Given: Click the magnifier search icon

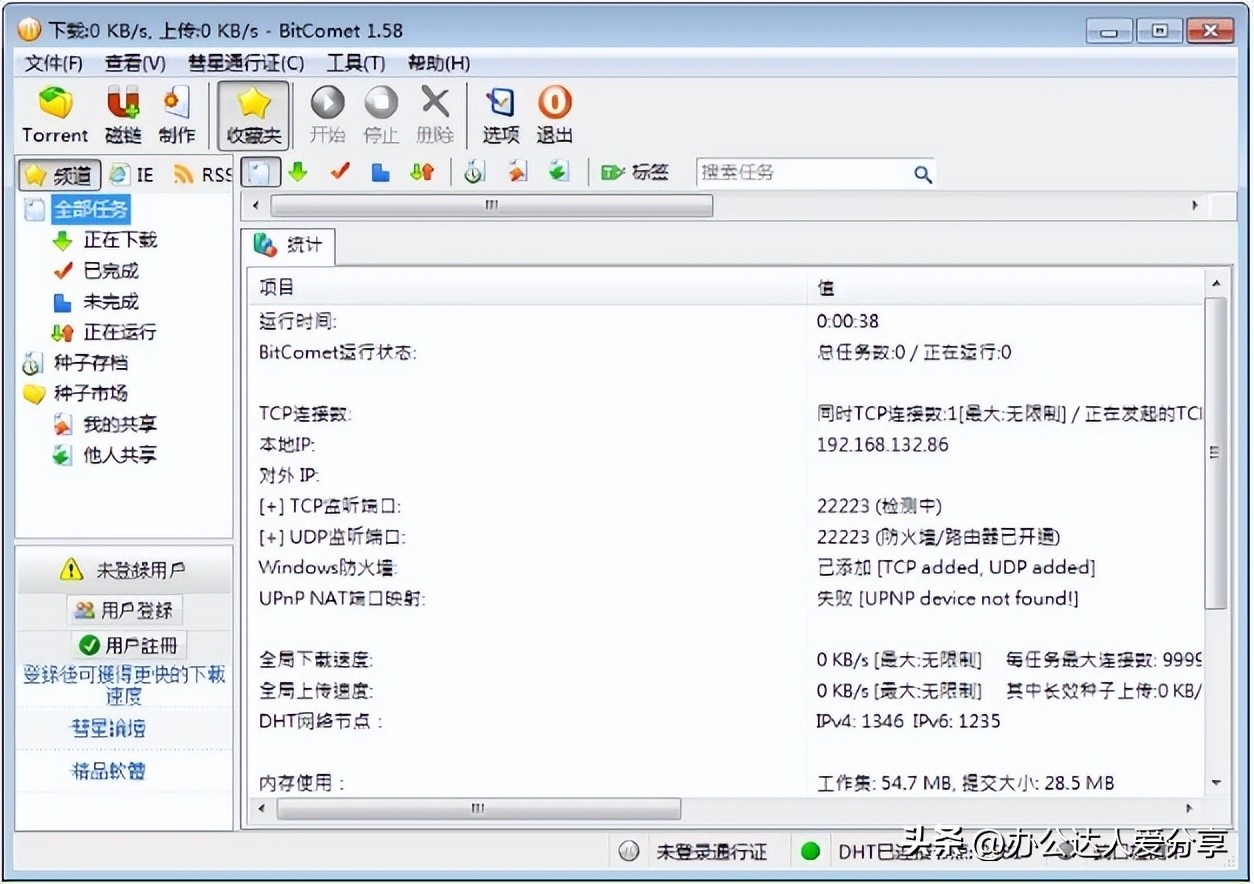Looking at the screenshot, I should [x=922, y=174].
